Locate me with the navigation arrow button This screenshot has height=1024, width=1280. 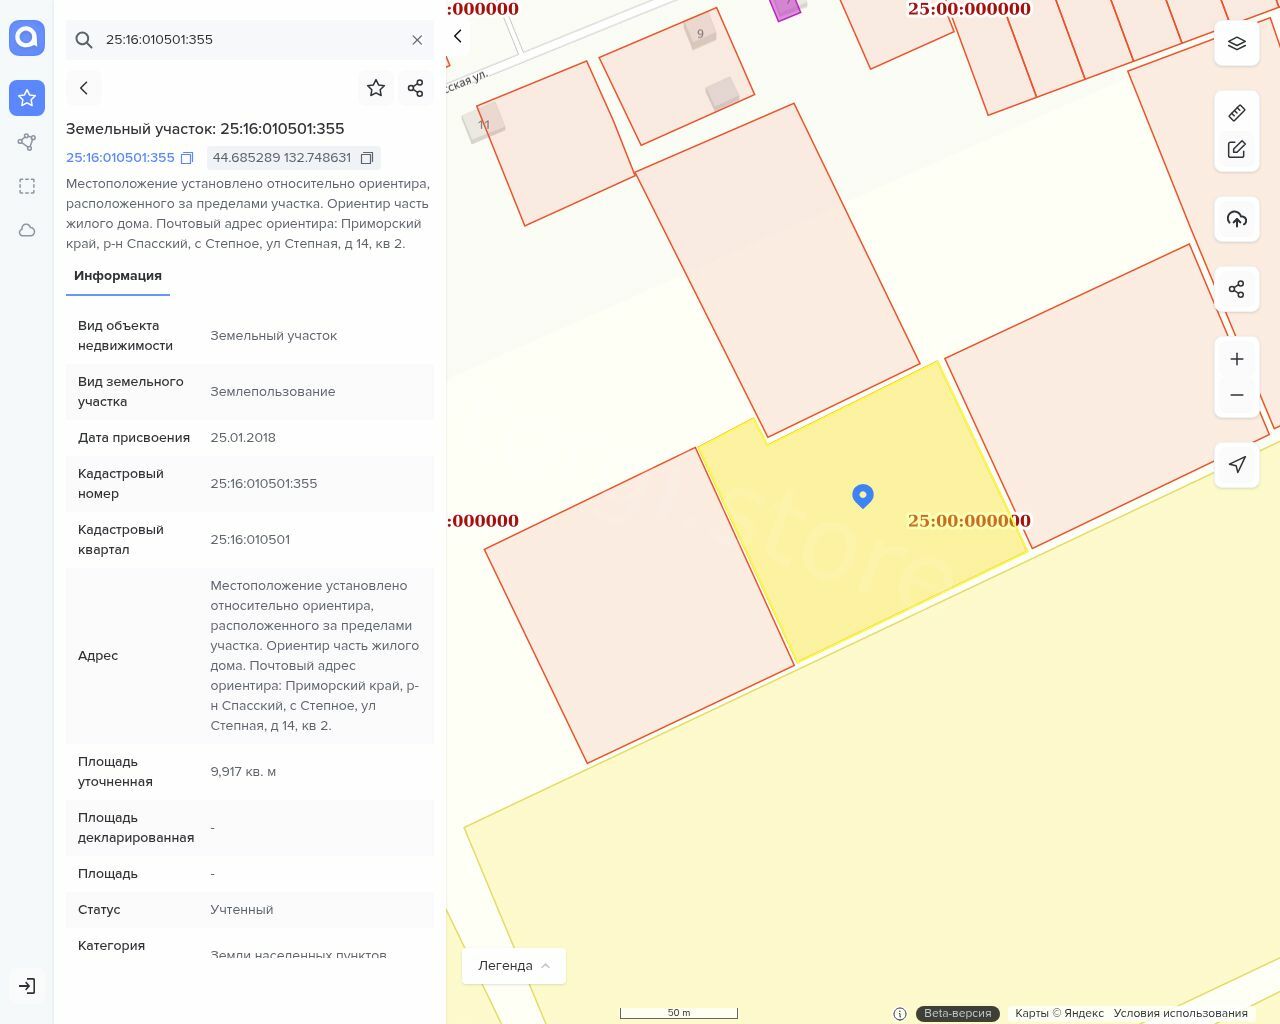tap(1237, 465)
